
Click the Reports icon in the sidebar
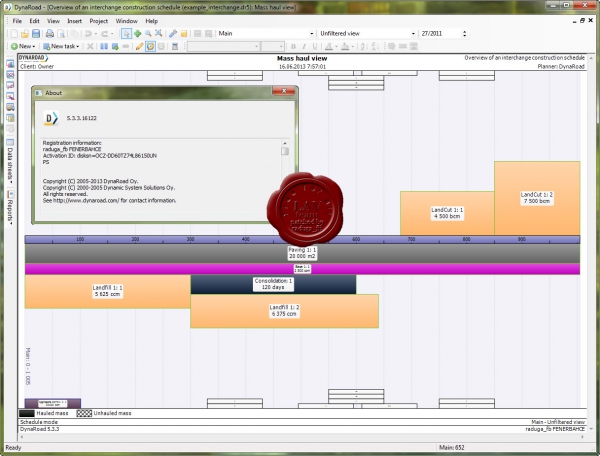pos(10,194)
